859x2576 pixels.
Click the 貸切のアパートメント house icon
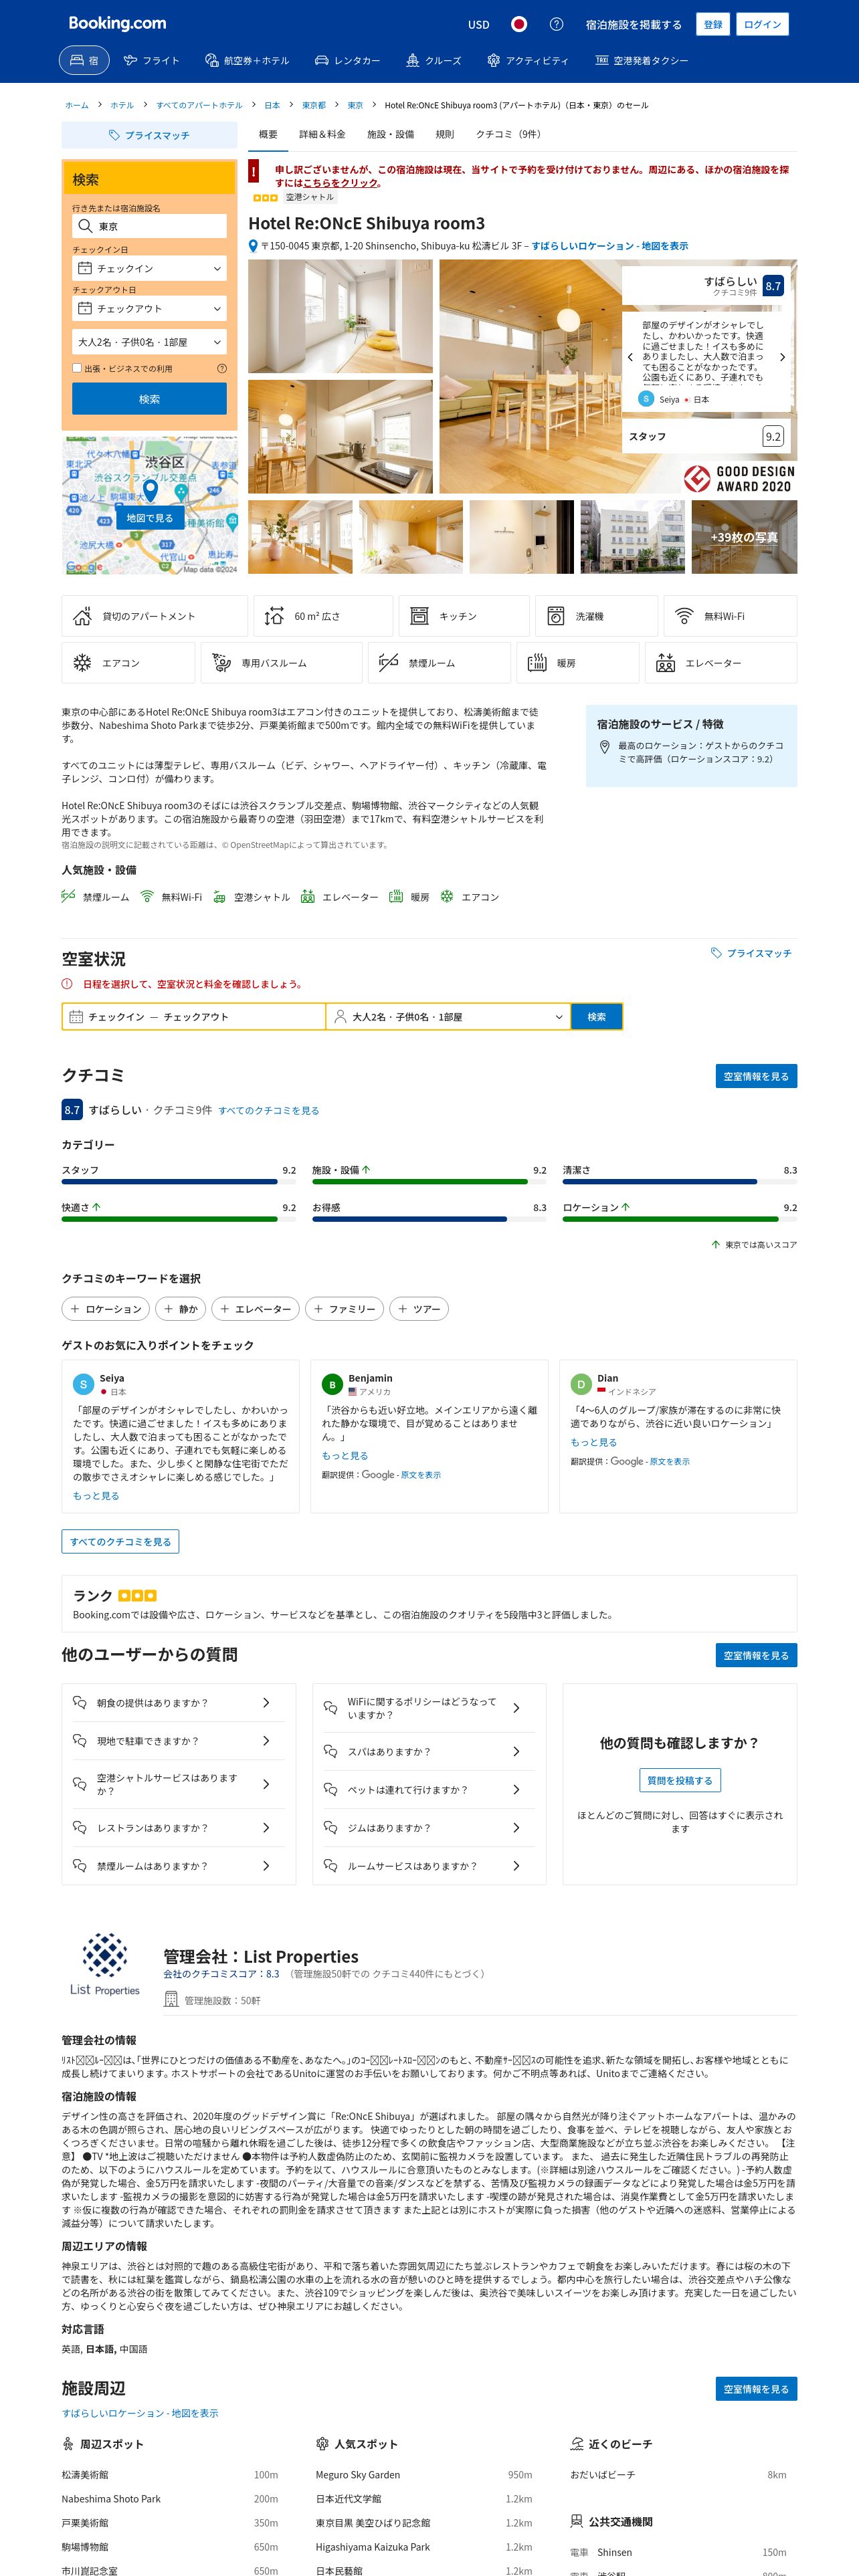[83, 617]
